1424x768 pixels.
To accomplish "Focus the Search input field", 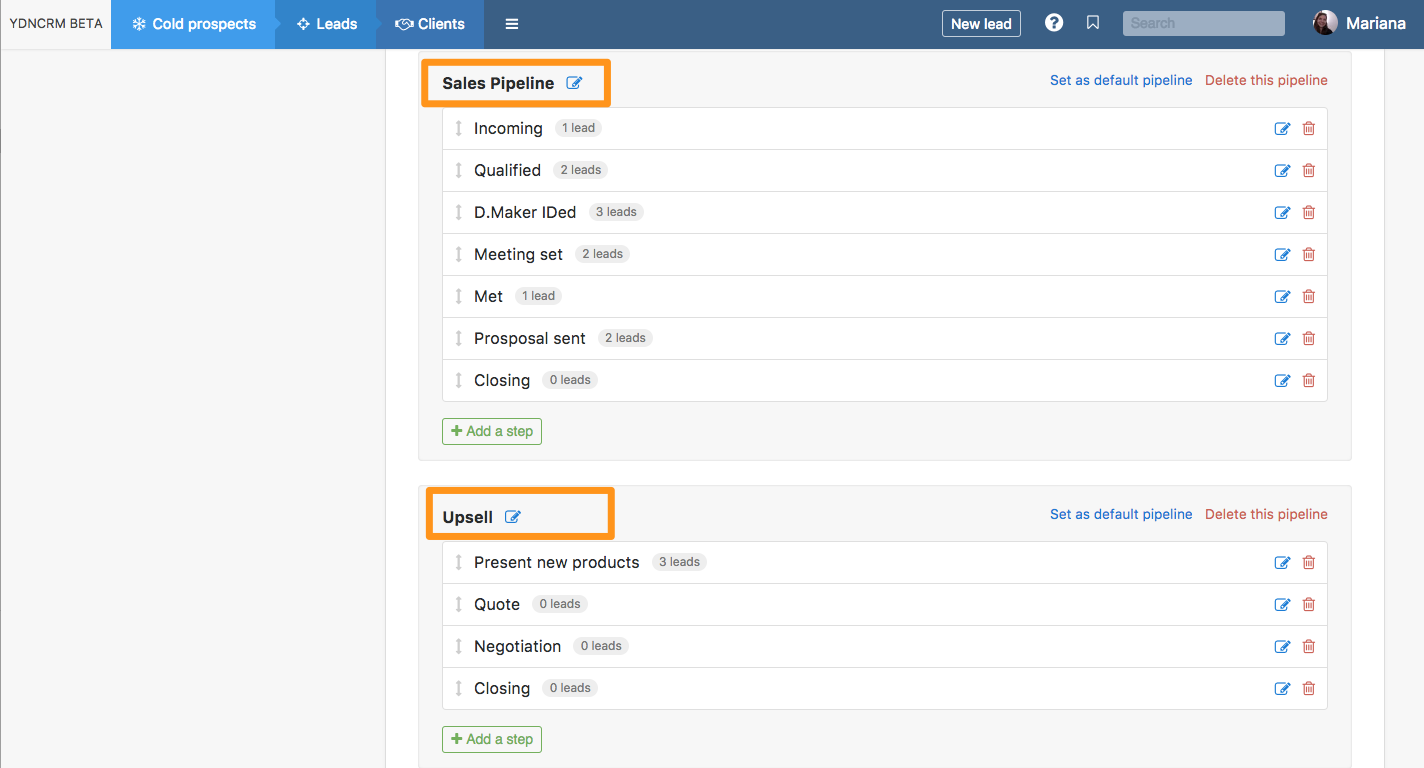I will [1203, 23].
